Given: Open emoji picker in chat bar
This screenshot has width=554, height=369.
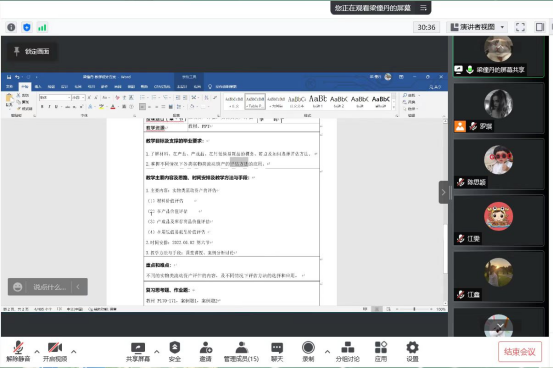Looking at the screenshot, I should (18, 287).
